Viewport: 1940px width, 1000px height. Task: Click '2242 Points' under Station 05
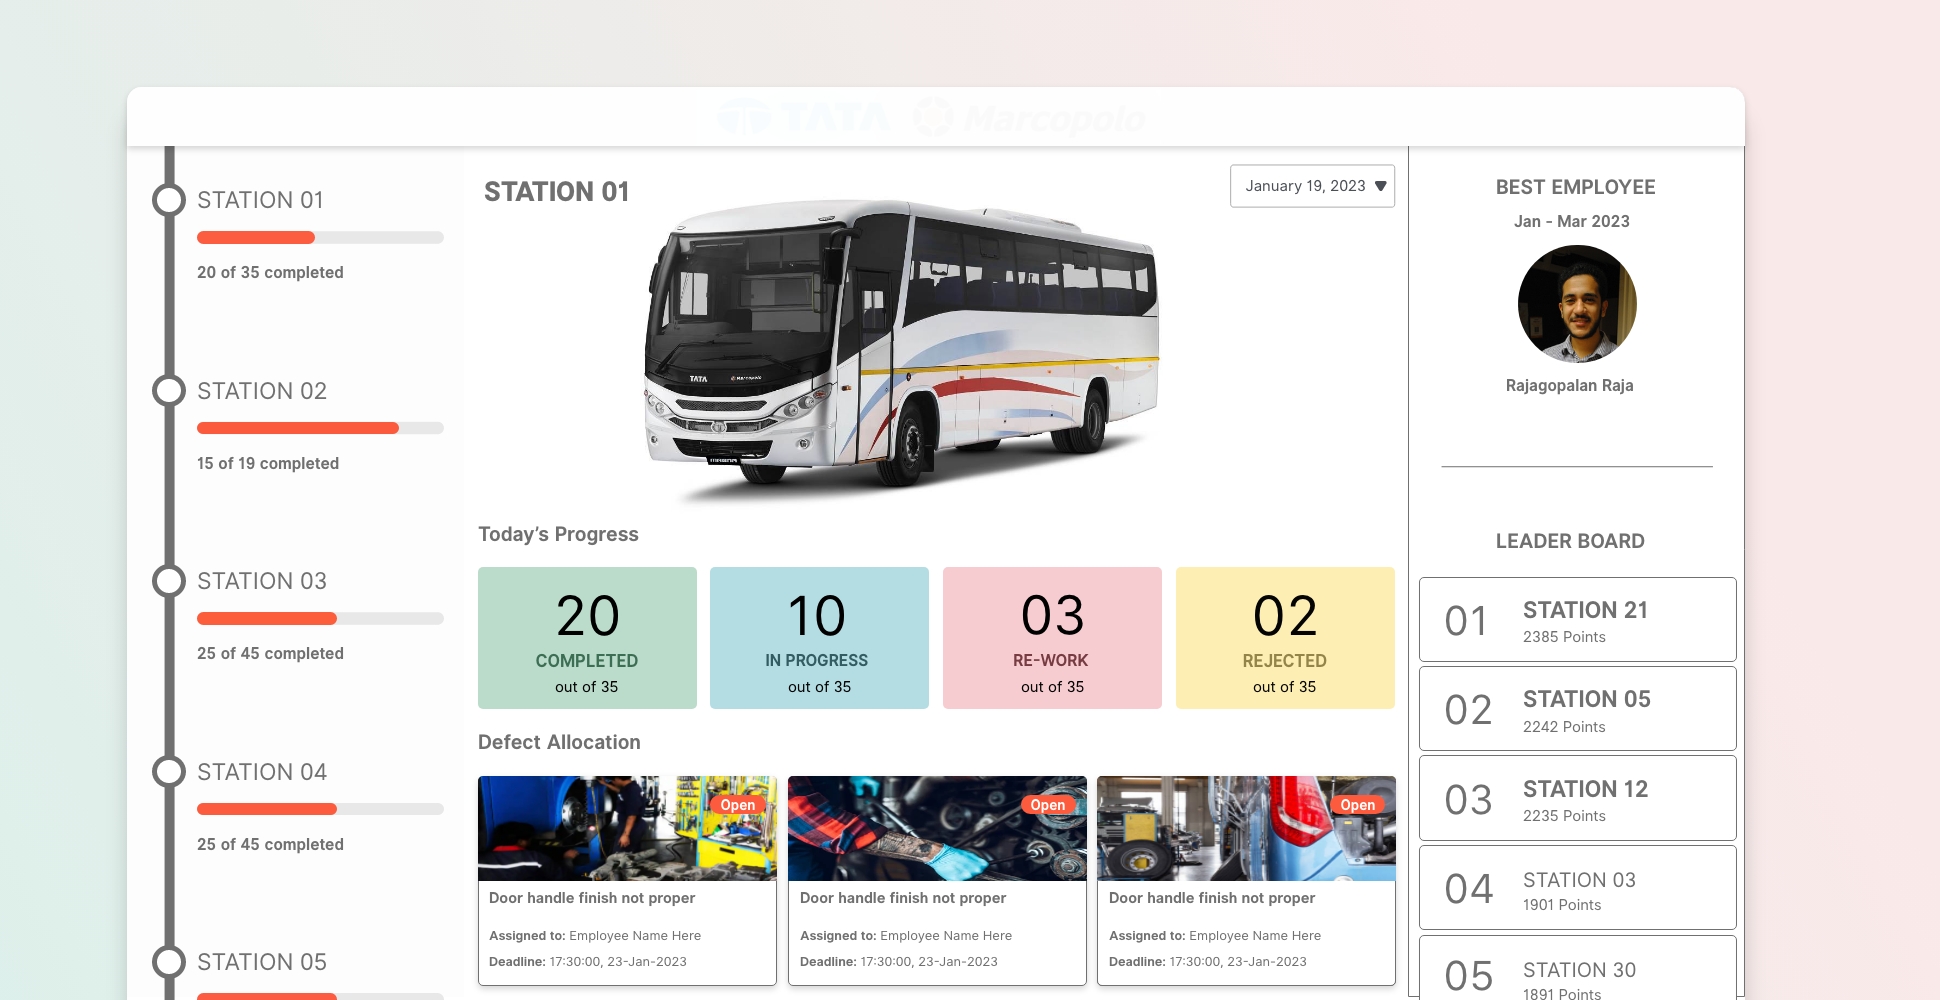[1564, 727]
